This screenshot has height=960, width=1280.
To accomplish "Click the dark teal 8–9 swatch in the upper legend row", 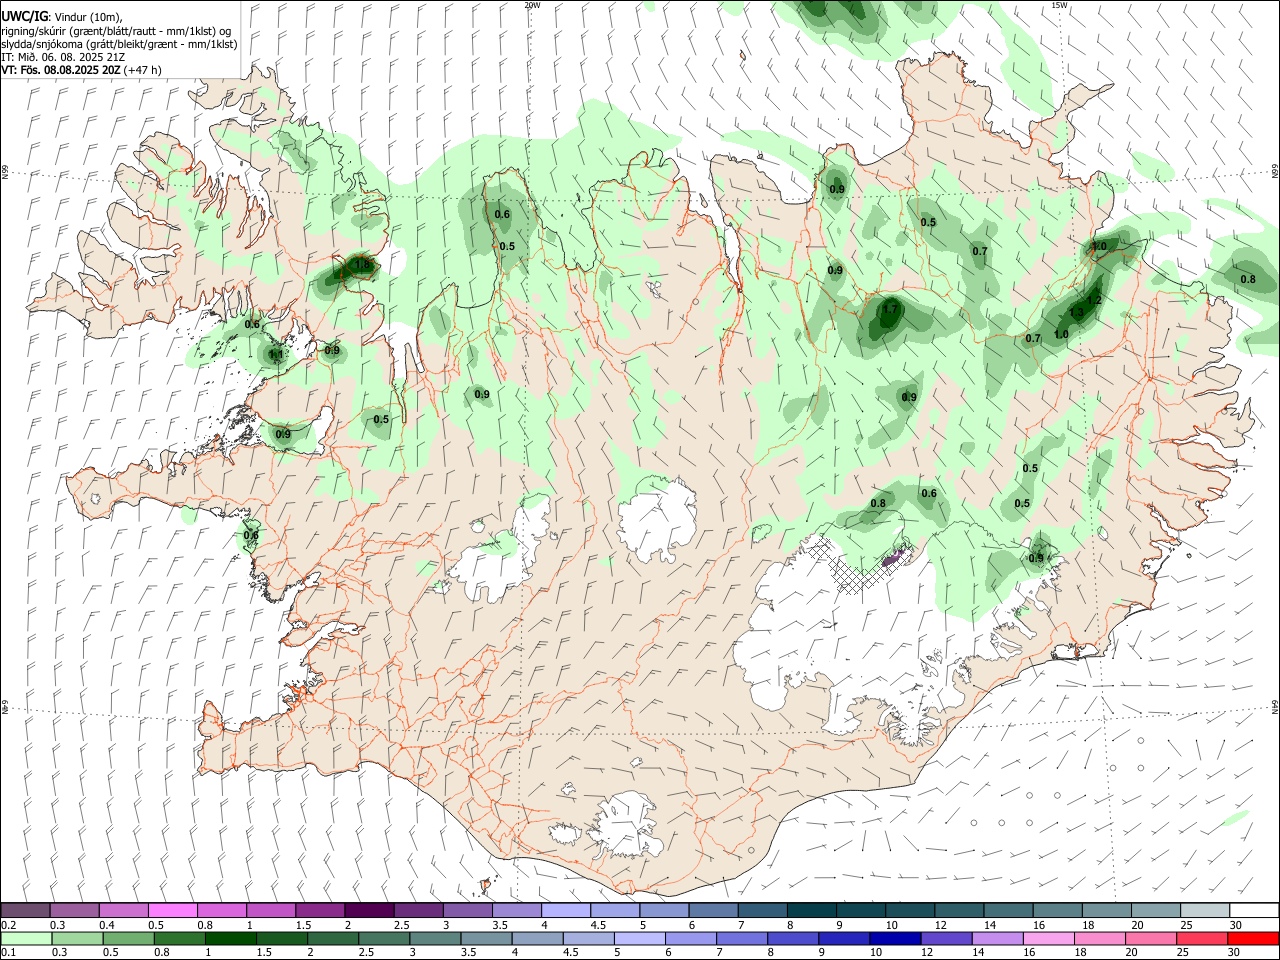I will pos(810,911).
